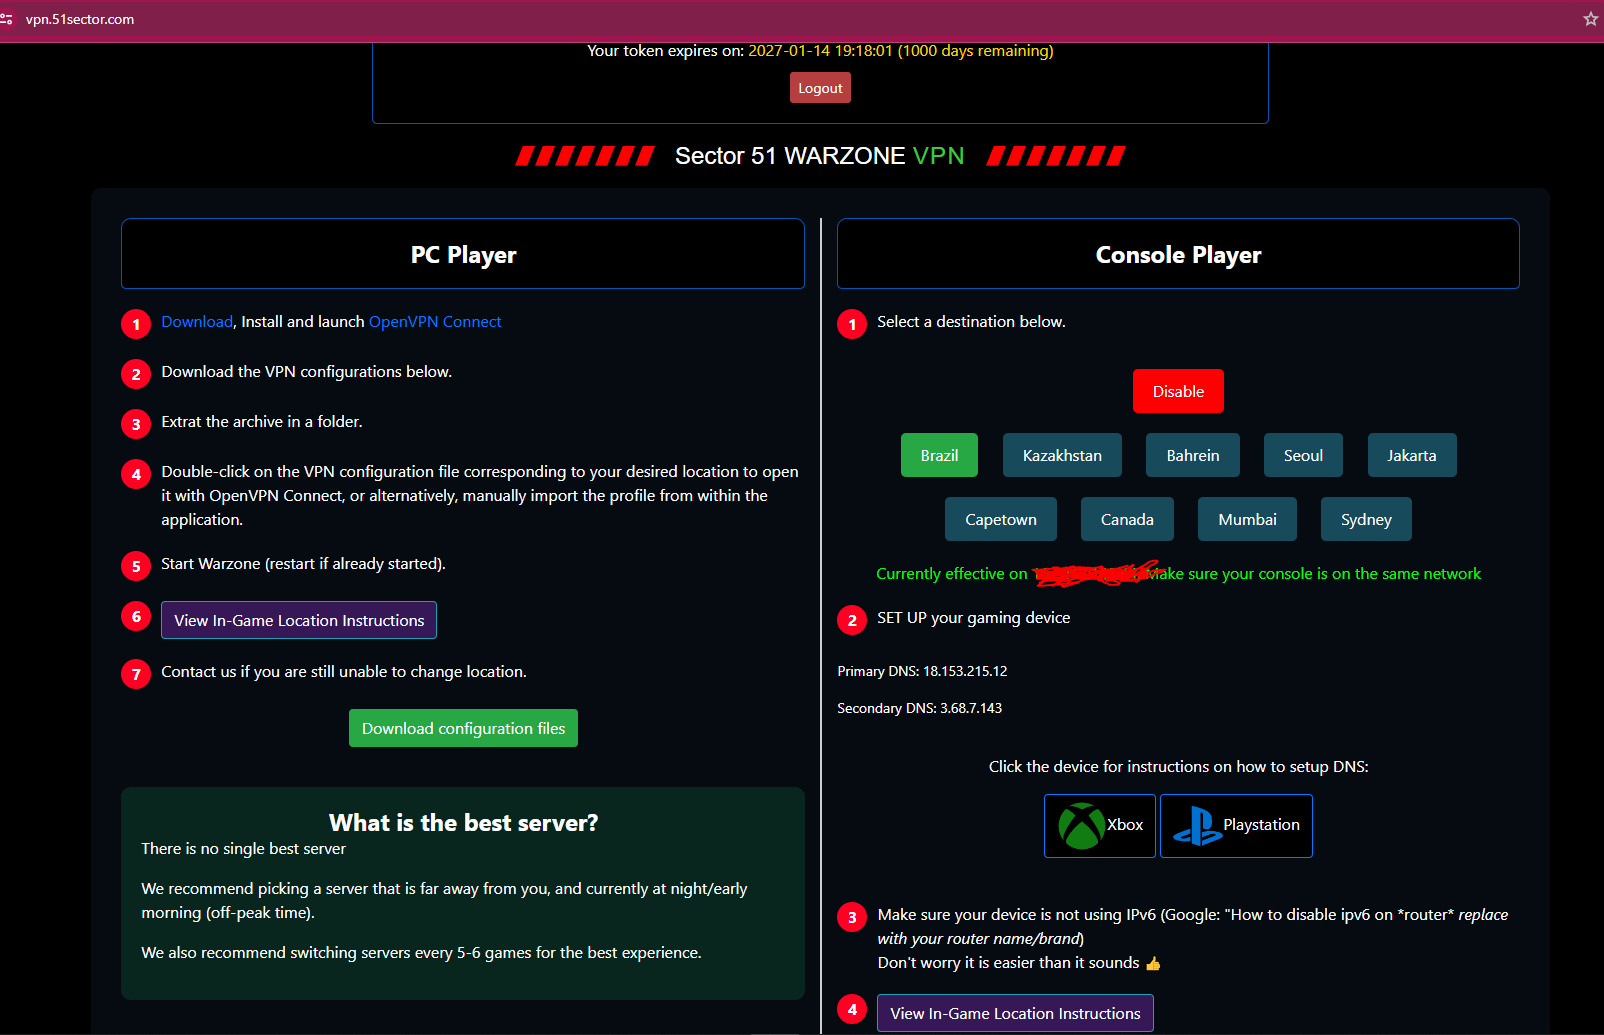
Task: Click the thumbs up emoji
Action: point(1153,963)
